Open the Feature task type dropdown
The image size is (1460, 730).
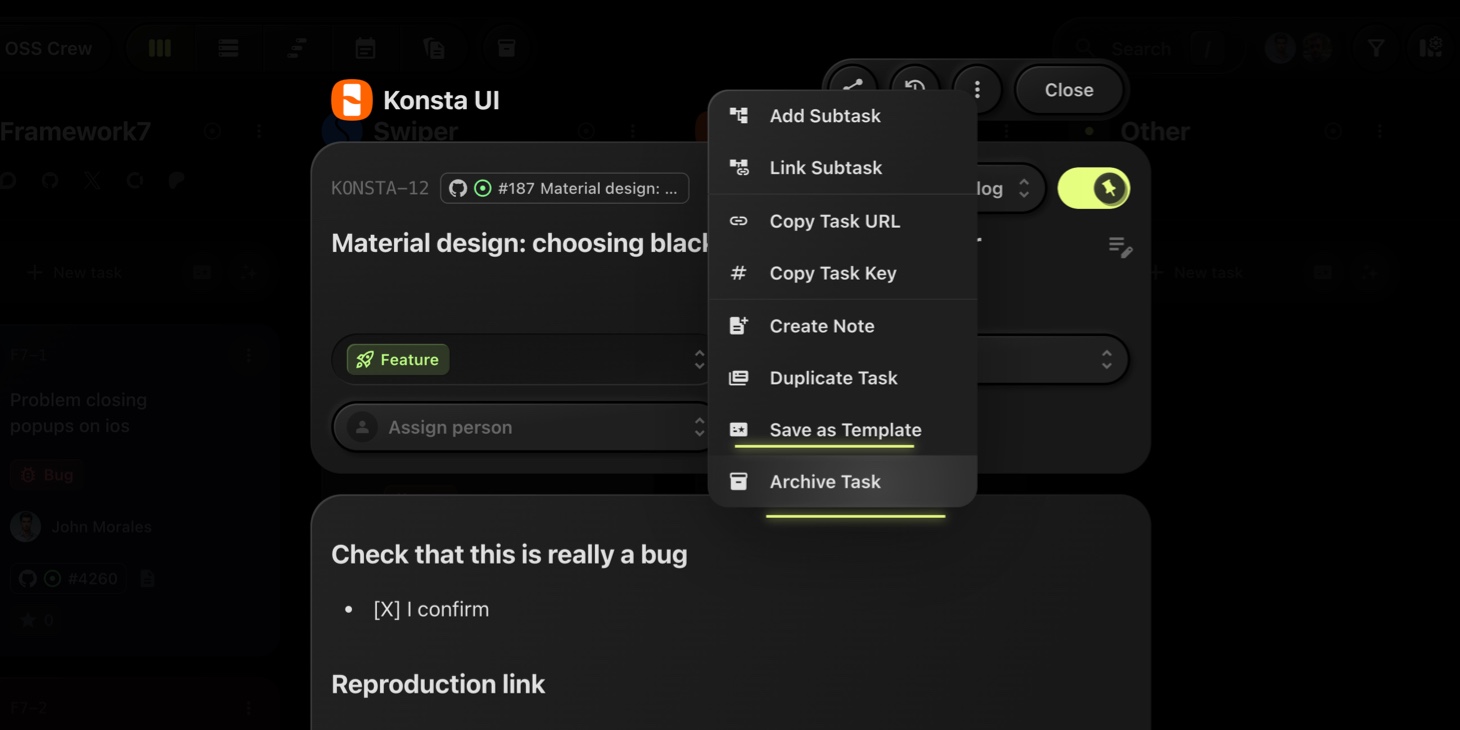(x=521, y=360)
